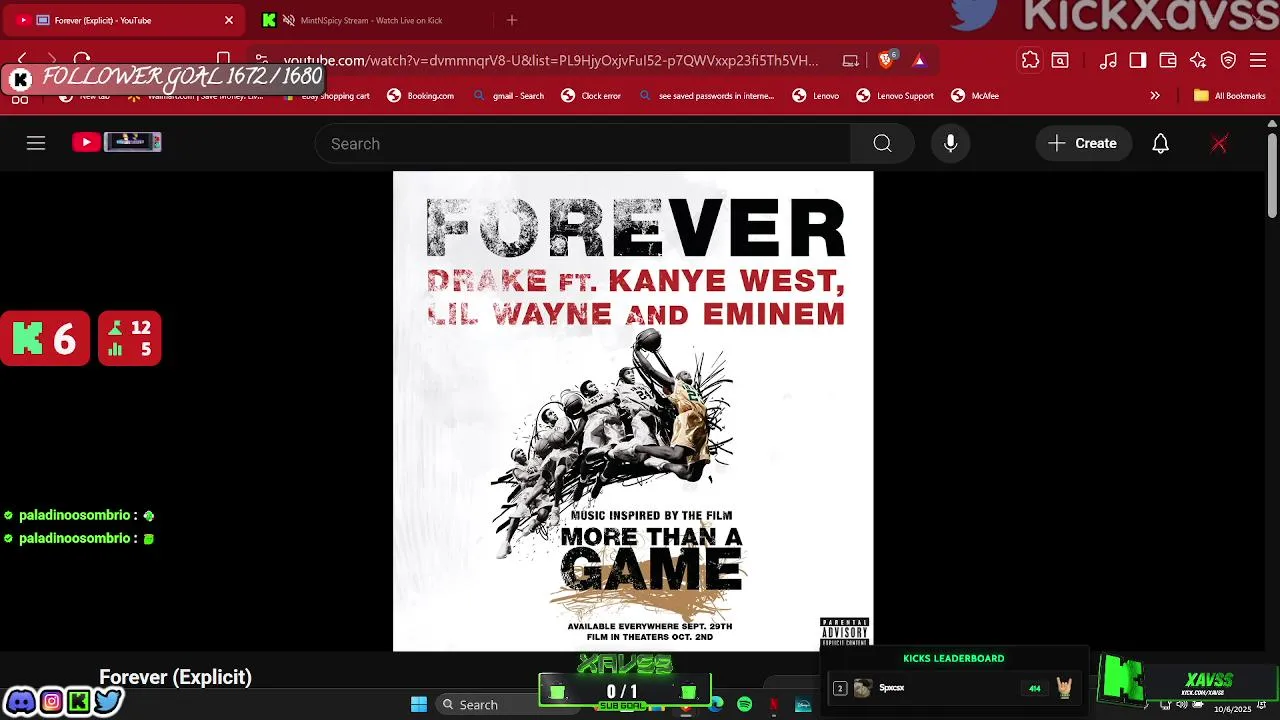
Task: Open the YouTube Create button
Action: click(x=1083, y=143)
